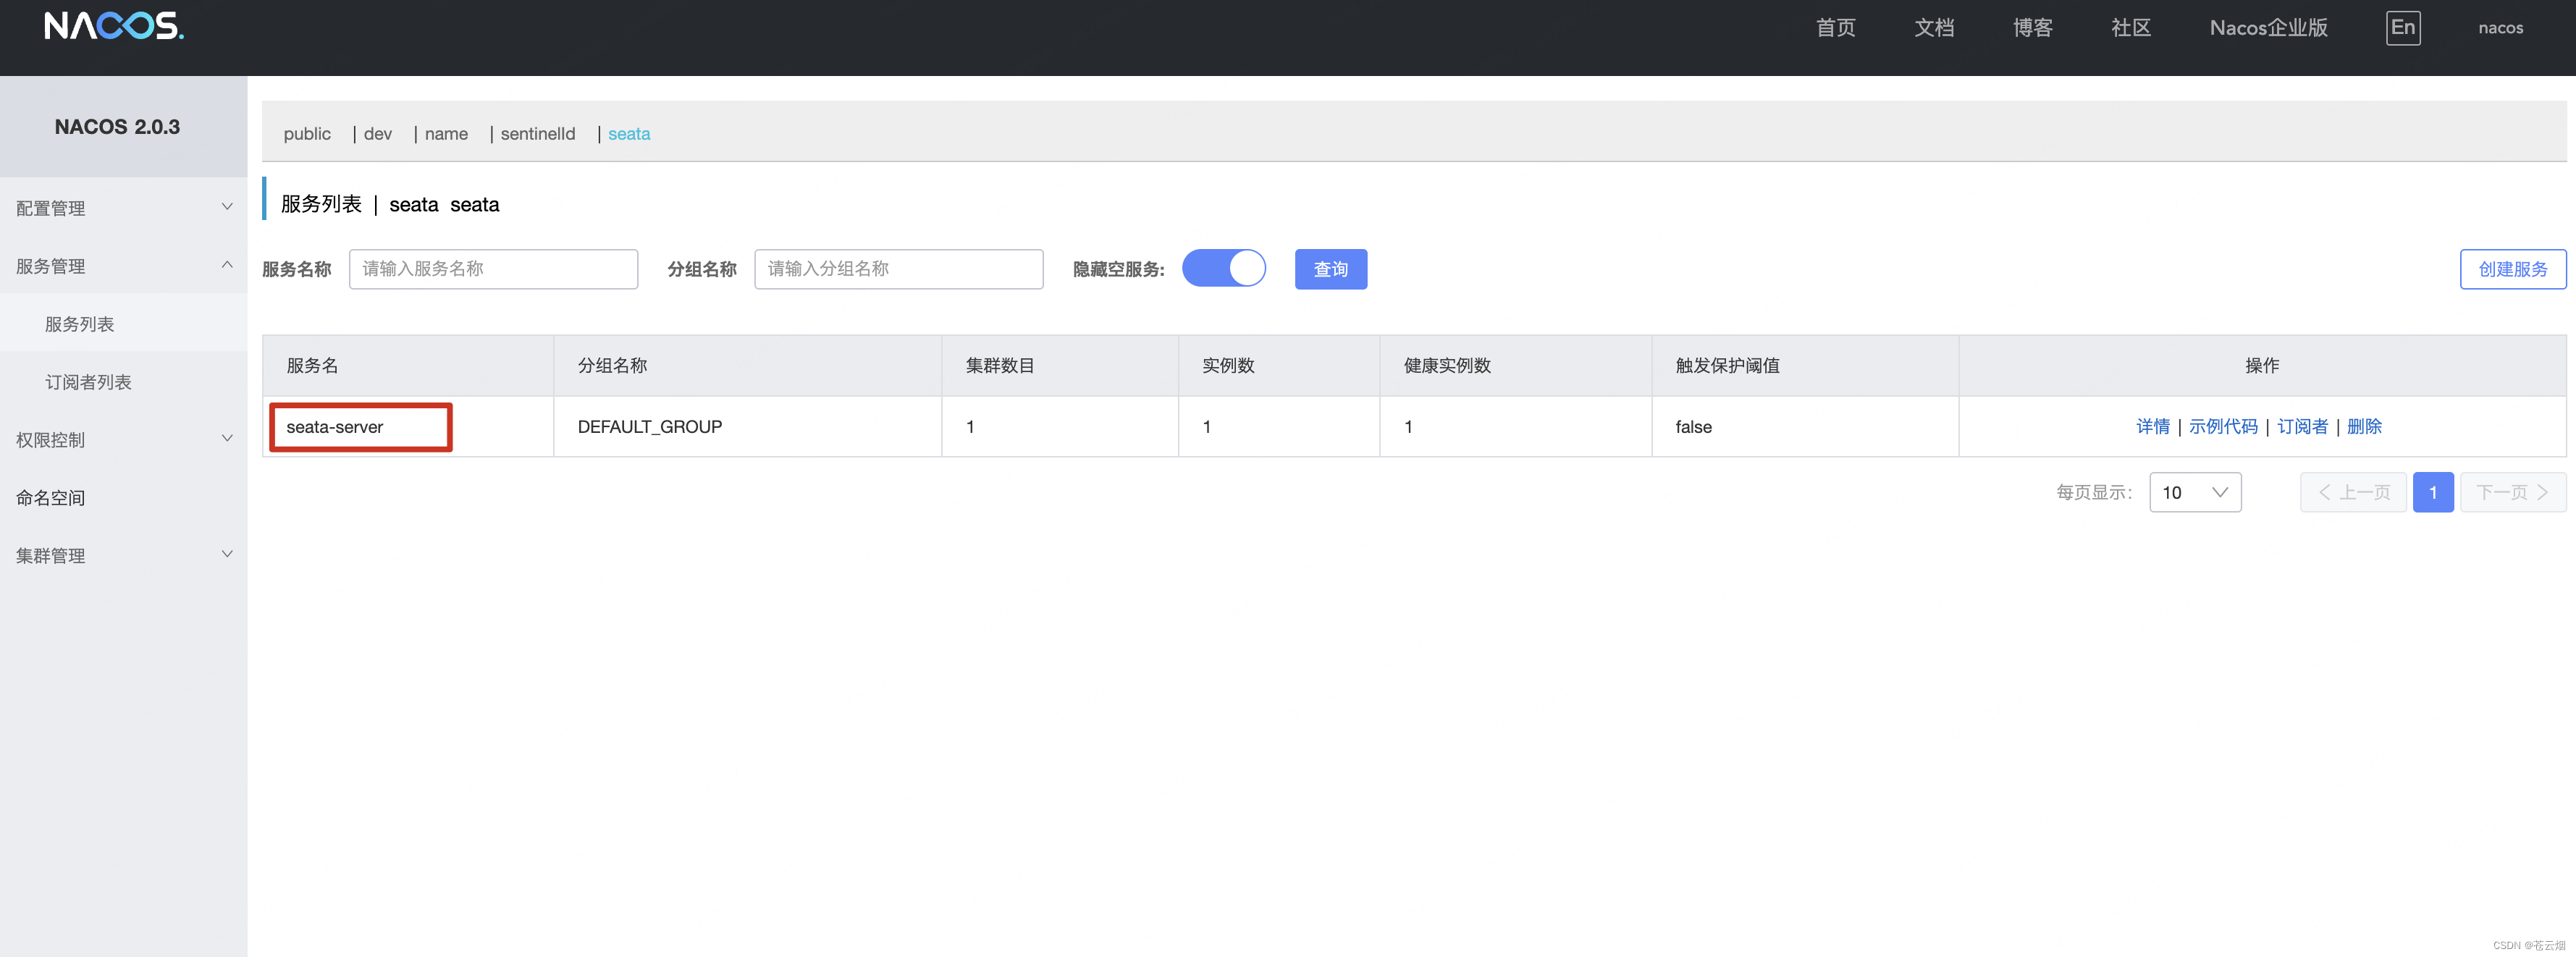
Task: Click the 查询 button
Action: 1330,269
